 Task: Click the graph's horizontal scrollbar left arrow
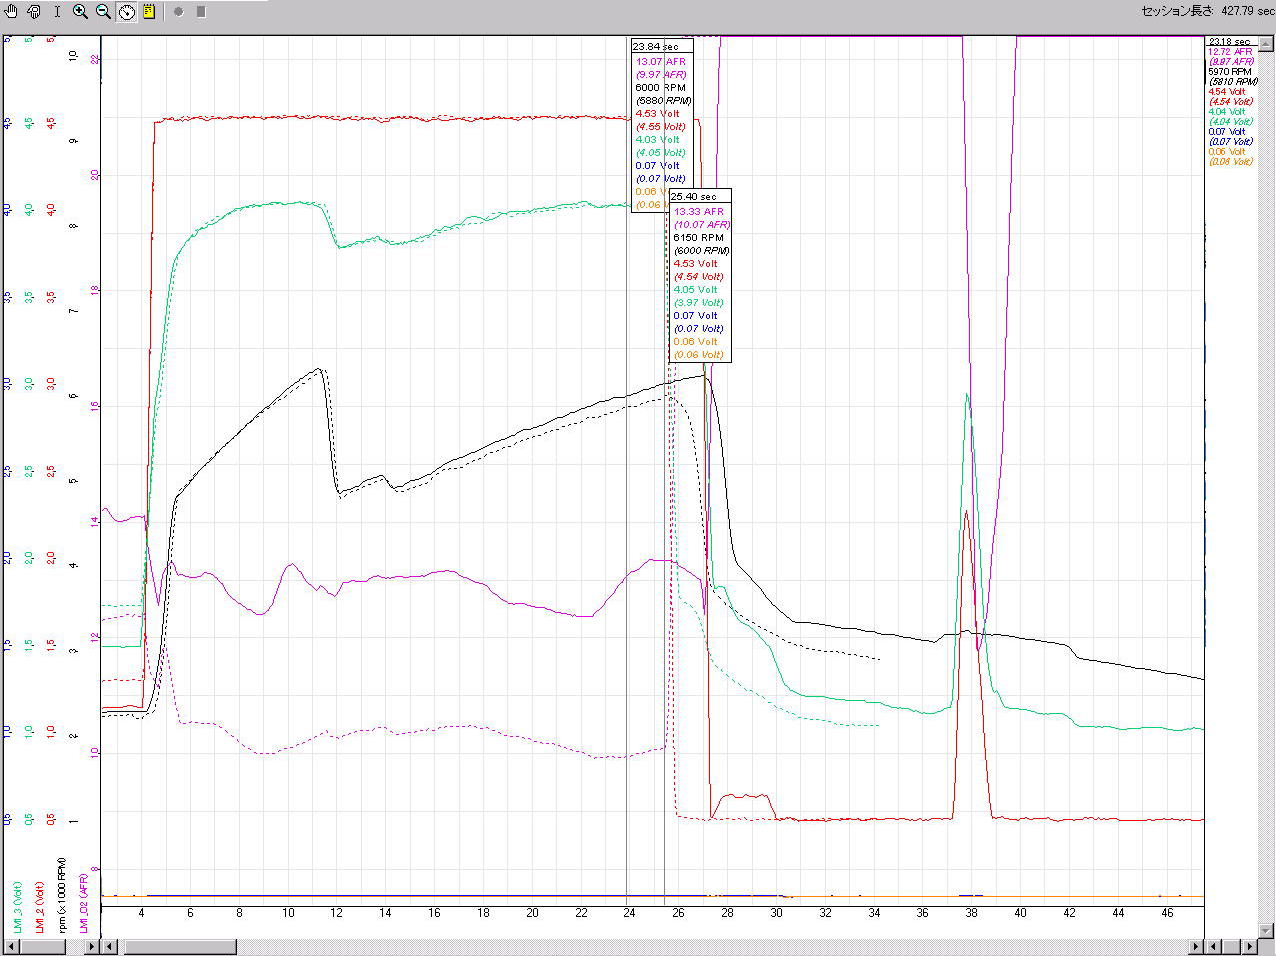pos(110,946)
